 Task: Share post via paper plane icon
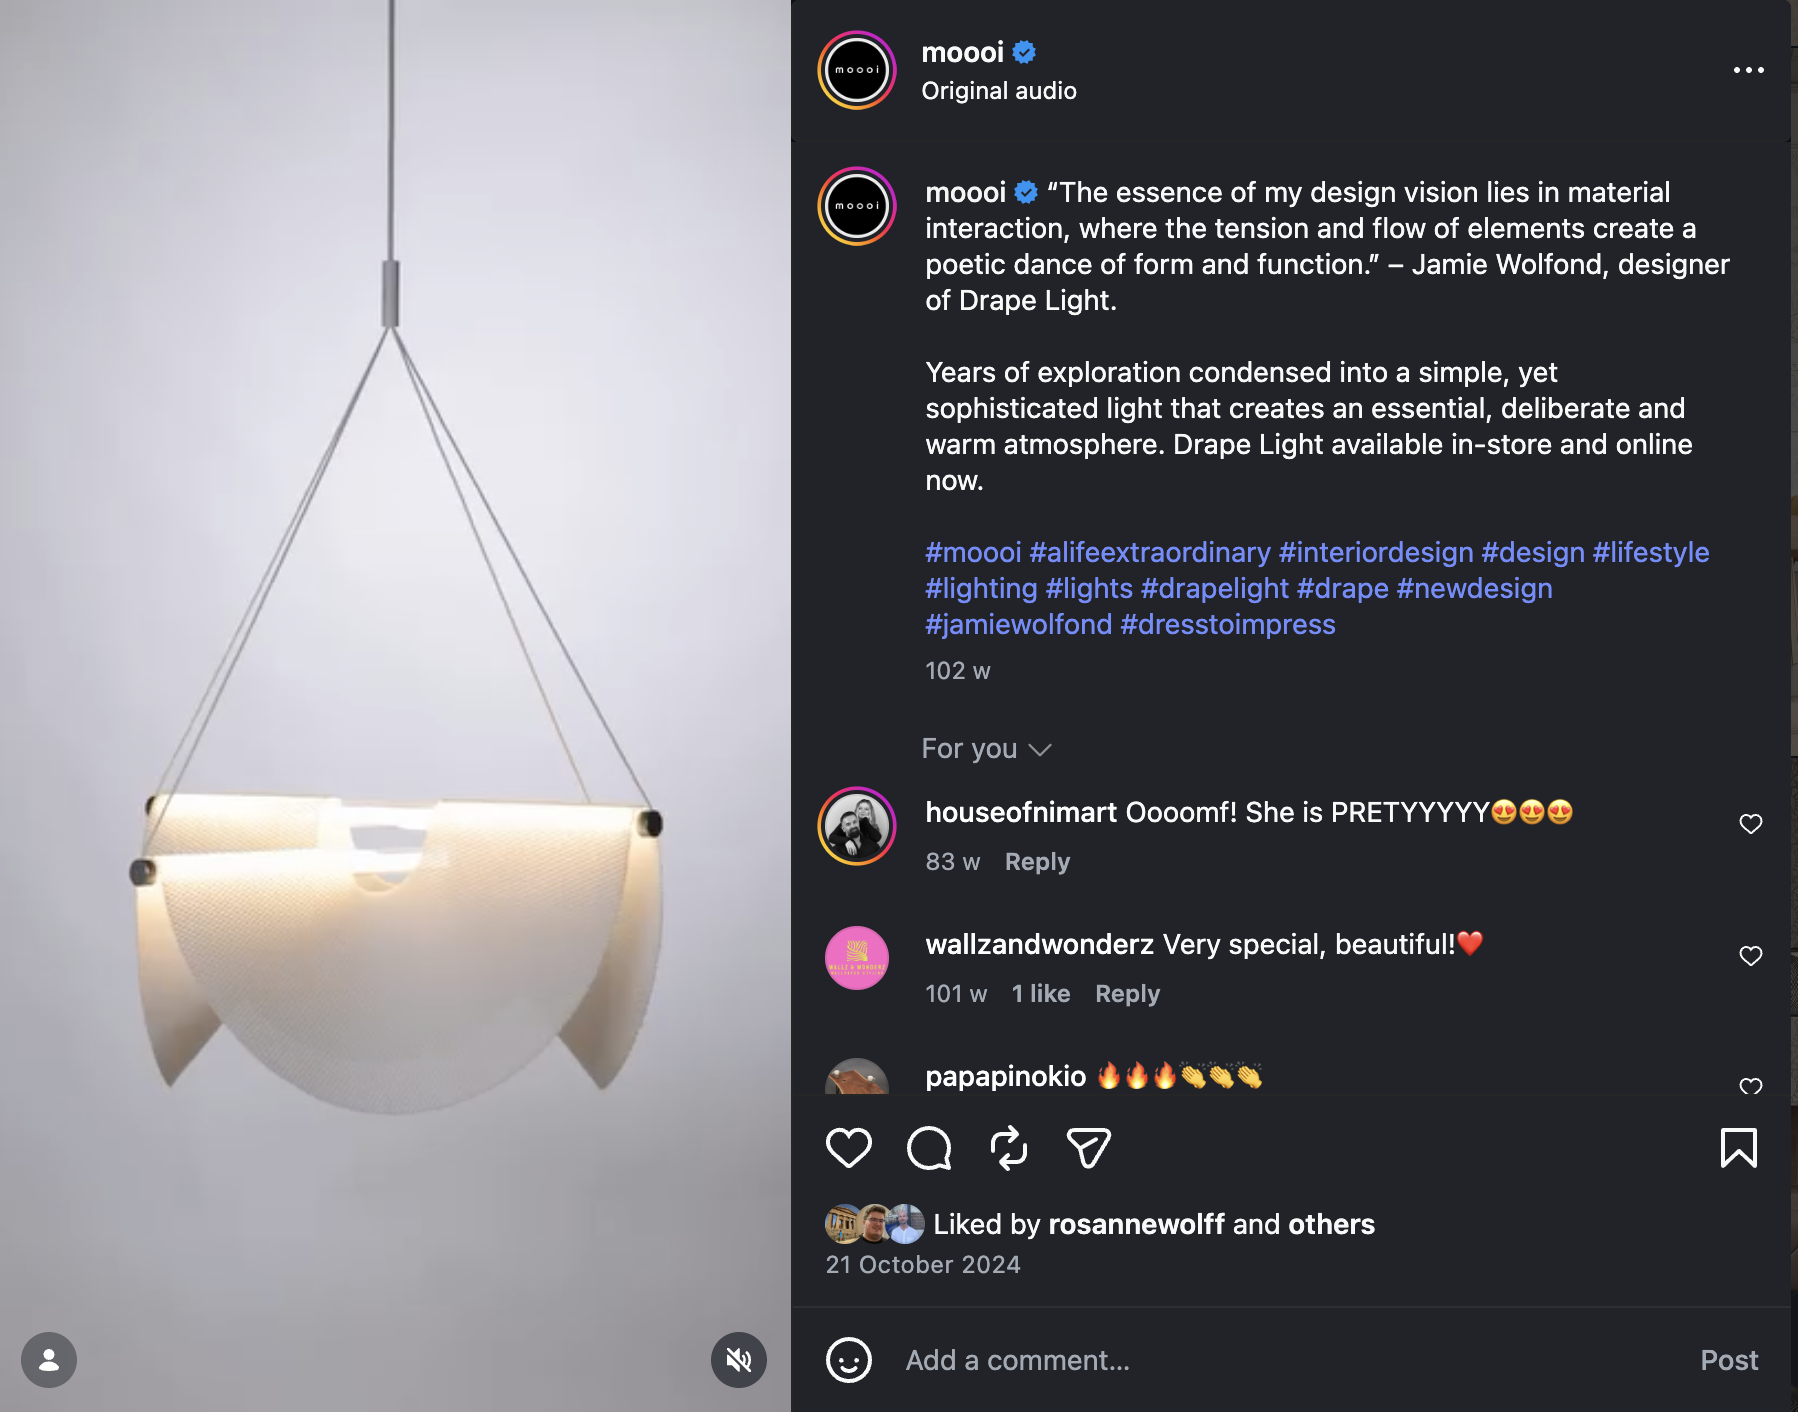click(x=1088, y=1147)
